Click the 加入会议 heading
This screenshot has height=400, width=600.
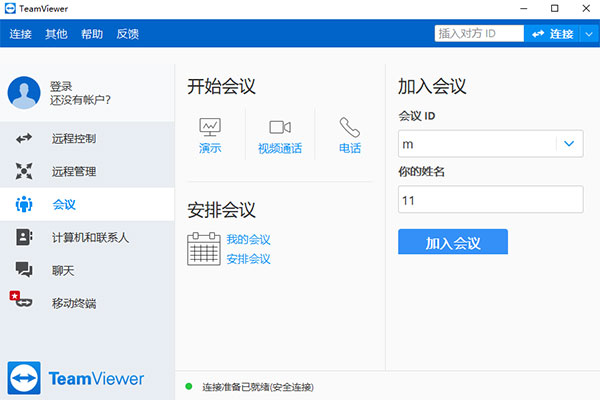(432, 86)
